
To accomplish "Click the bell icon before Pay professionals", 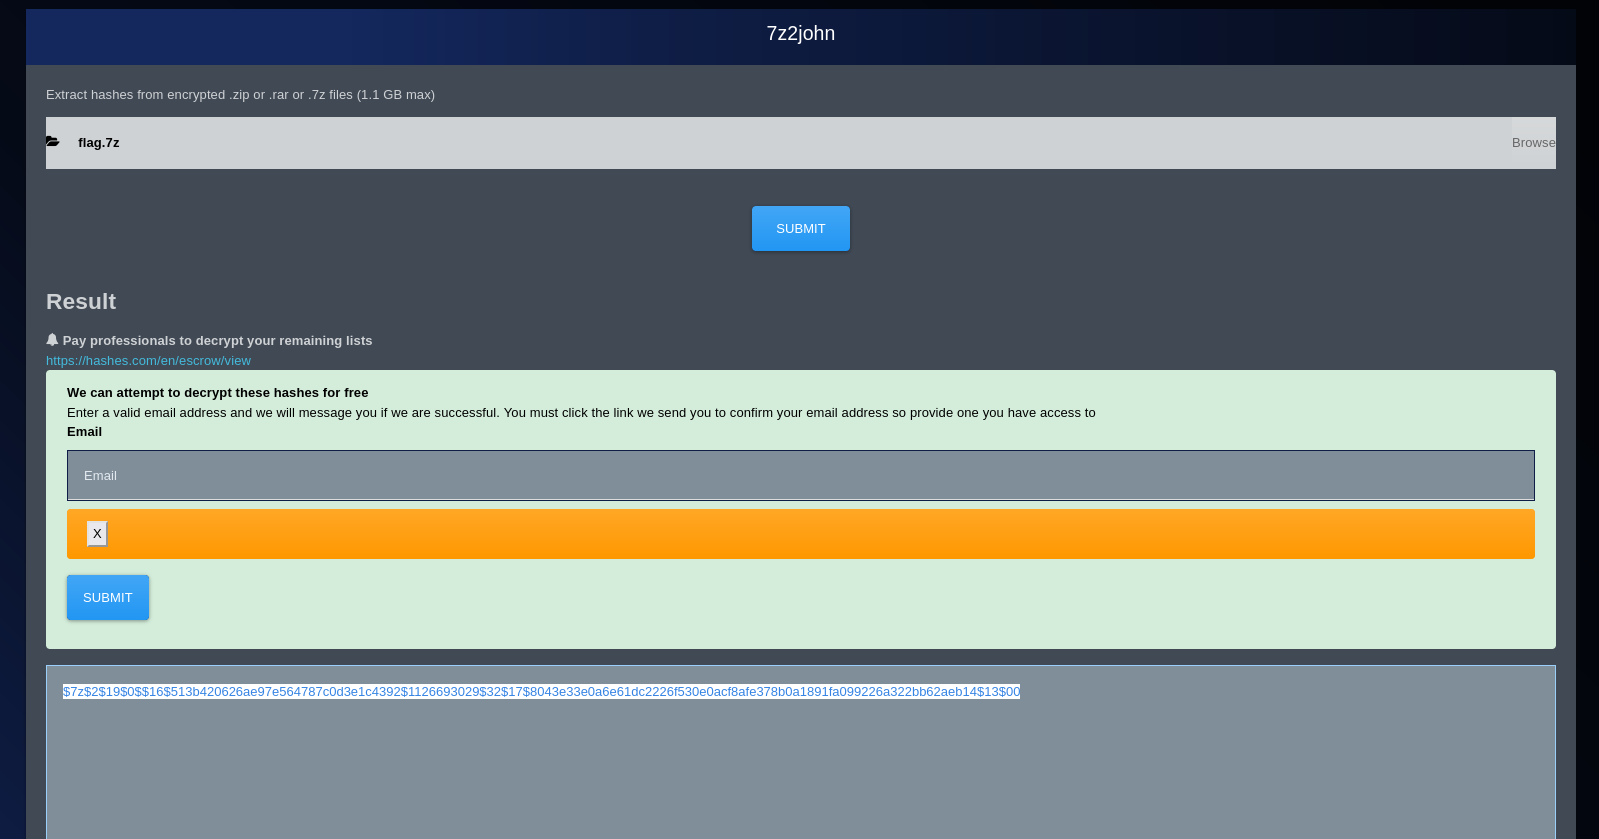I will click(52, 340).
